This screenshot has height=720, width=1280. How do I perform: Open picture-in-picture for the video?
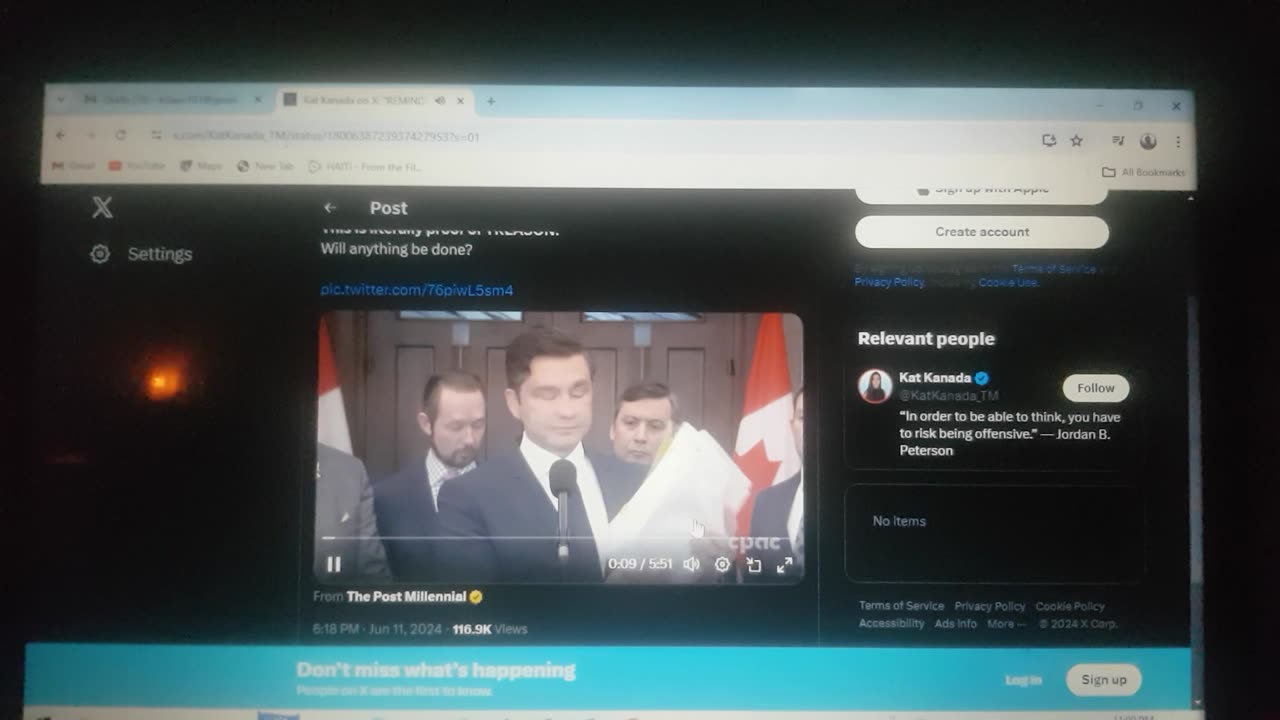754,565
